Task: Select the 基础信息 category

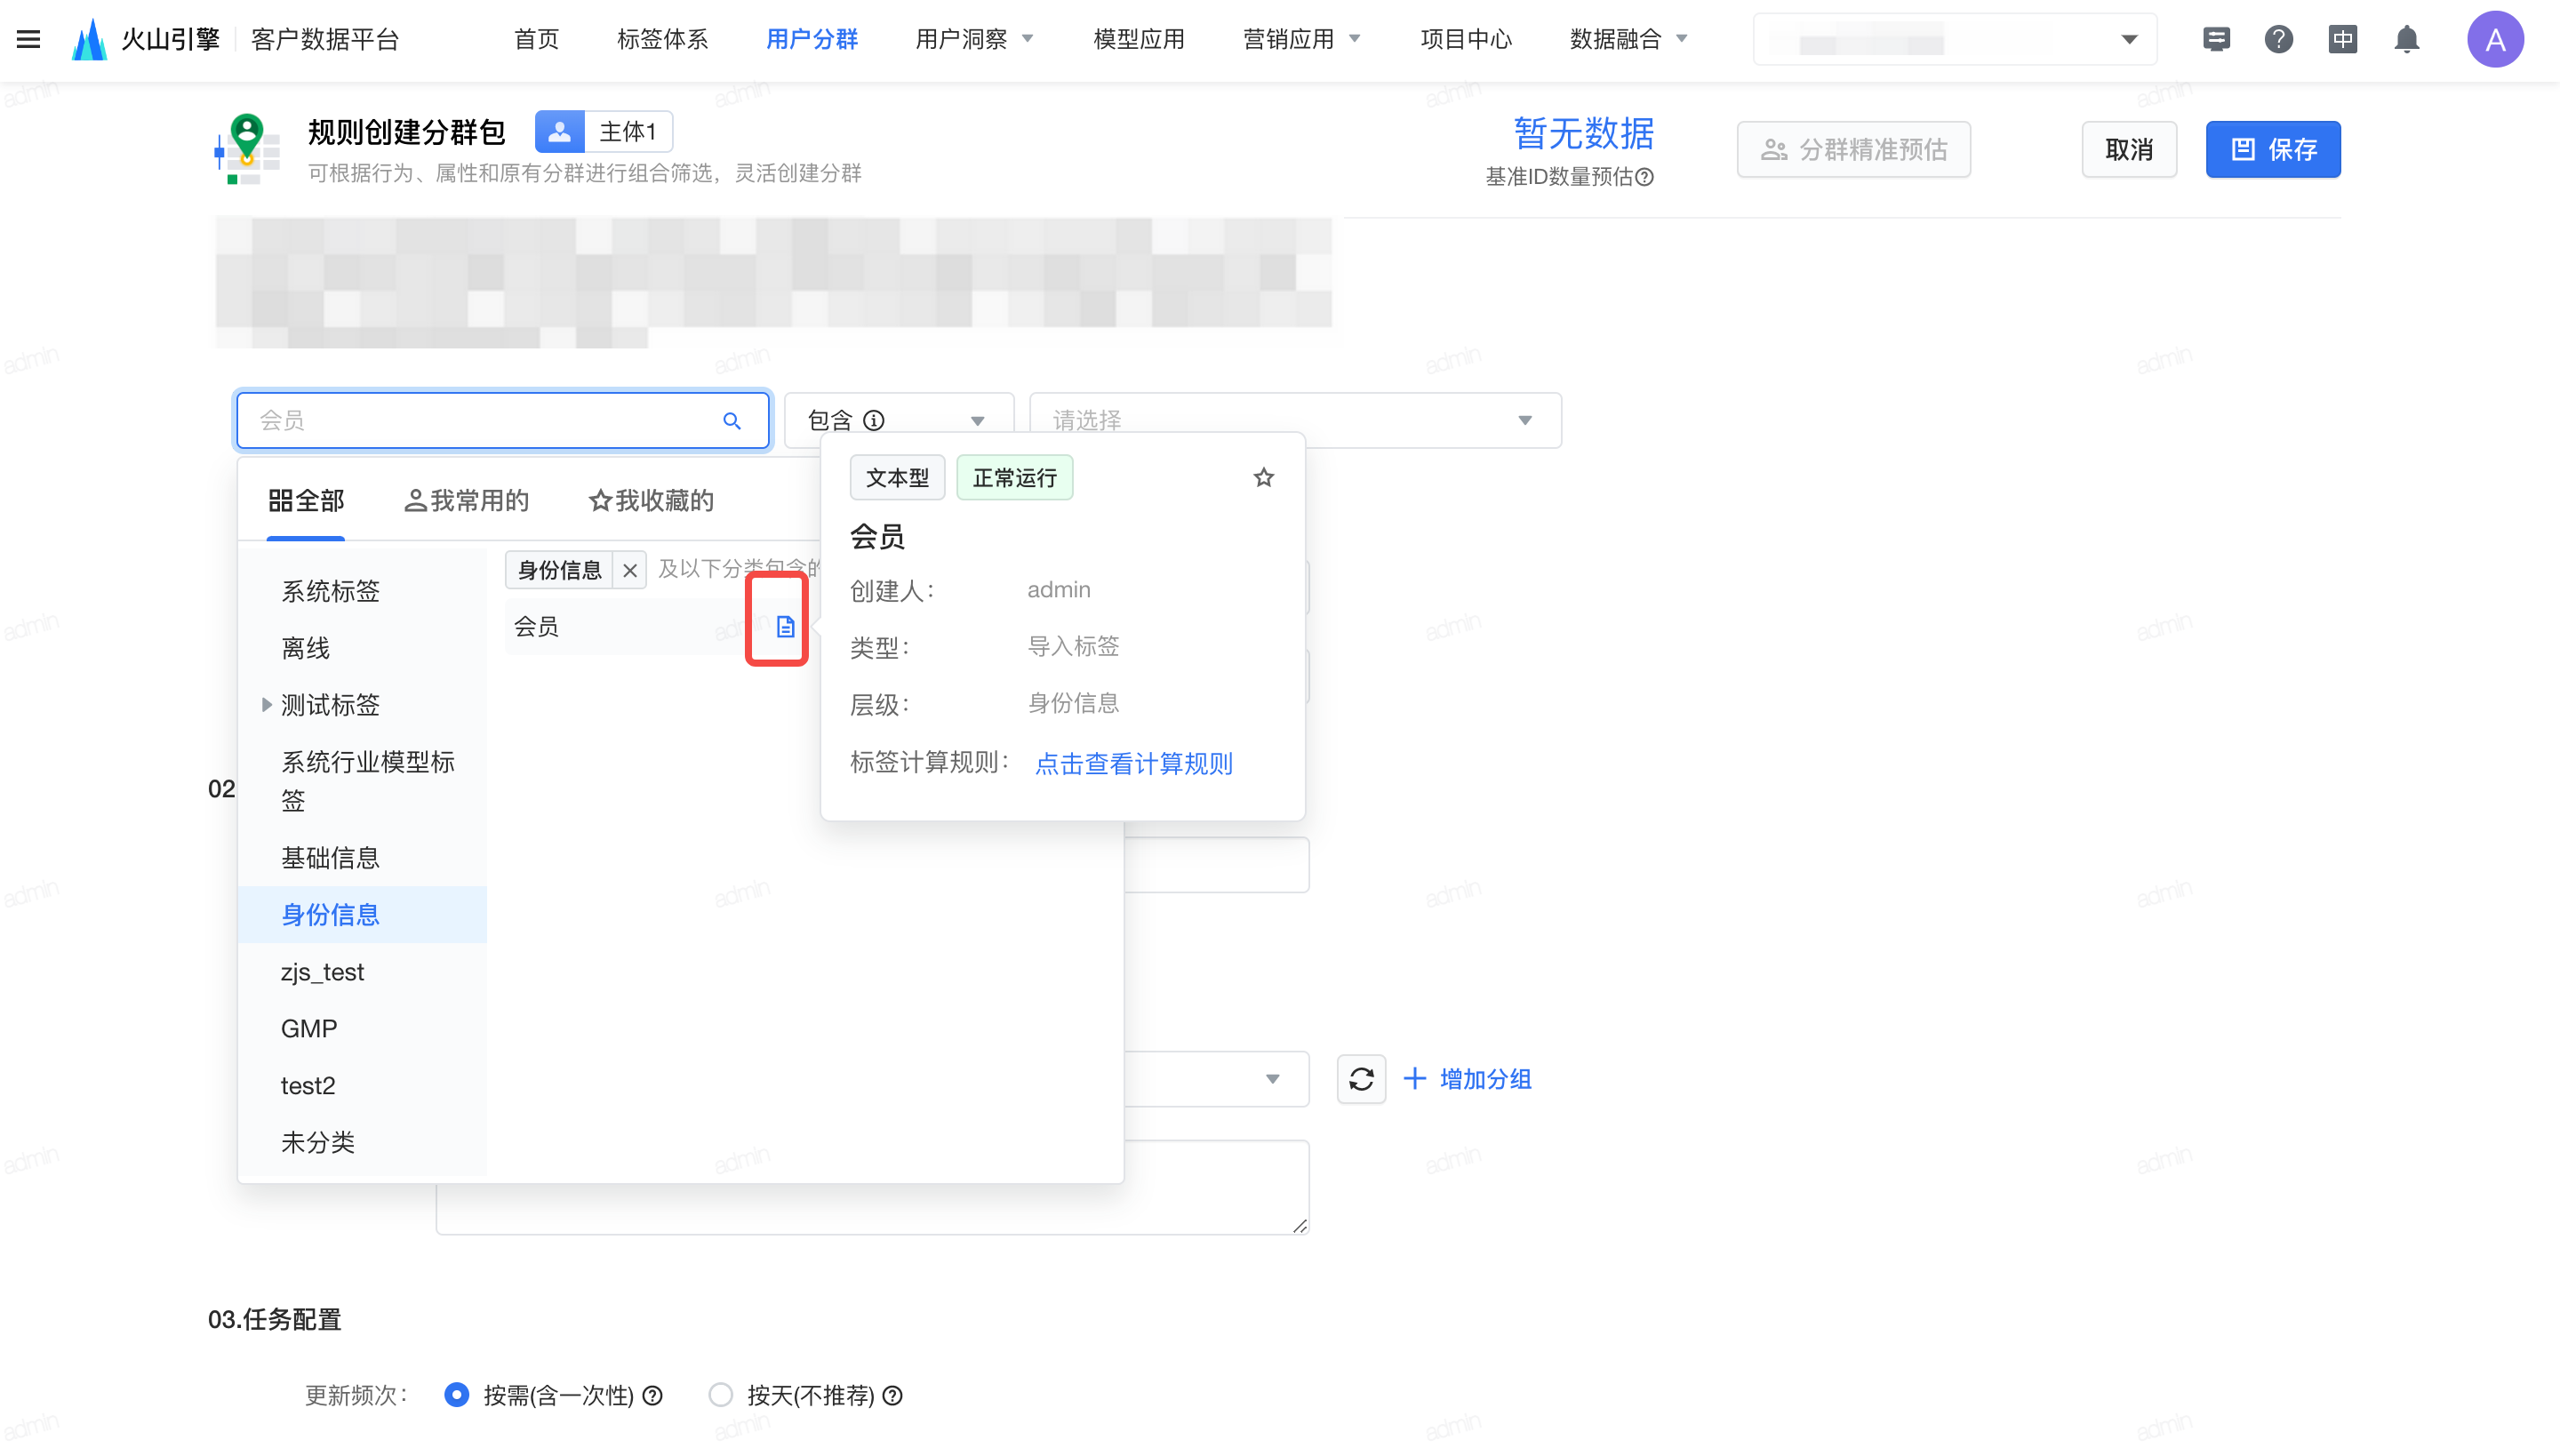Action: pos(362,857)
